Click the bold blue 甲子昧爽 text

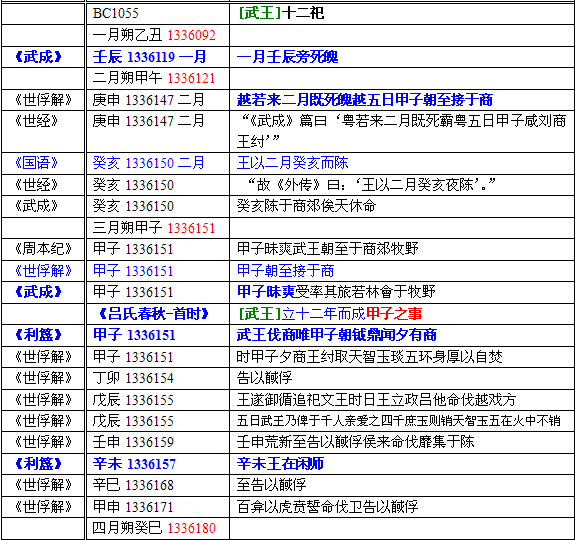266,292
